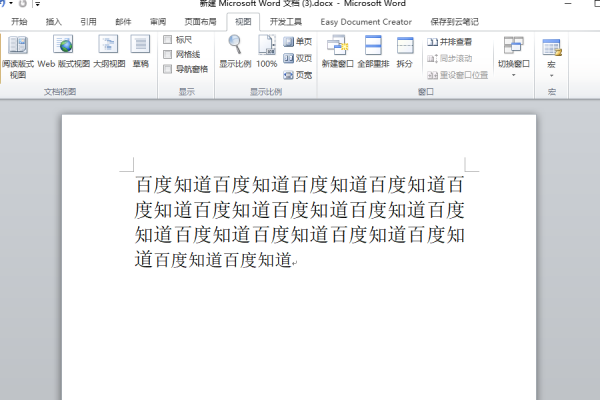Open Web 版式视图 layout view
600x400 pixels.
click(64, 52)
